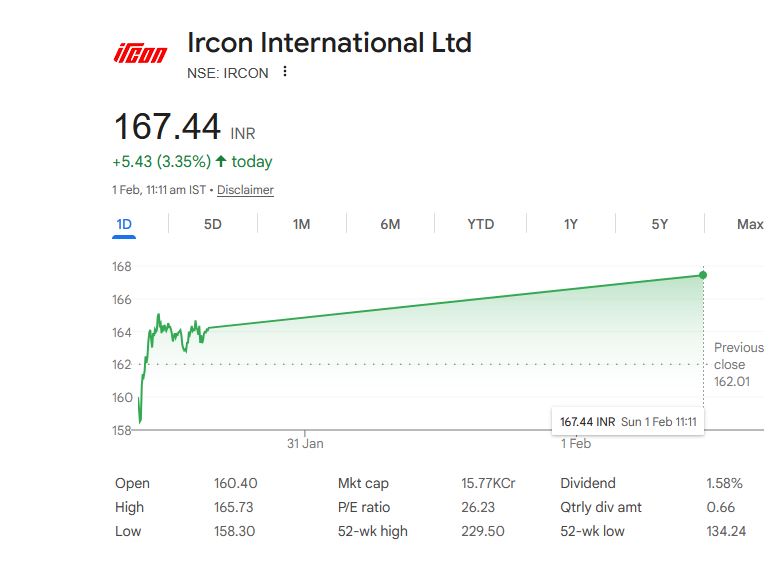Image resolution: width=779 pixels, height=579 pixels.
Task: Switch to the 5D chart tab
Action: [x=212, y=224]
